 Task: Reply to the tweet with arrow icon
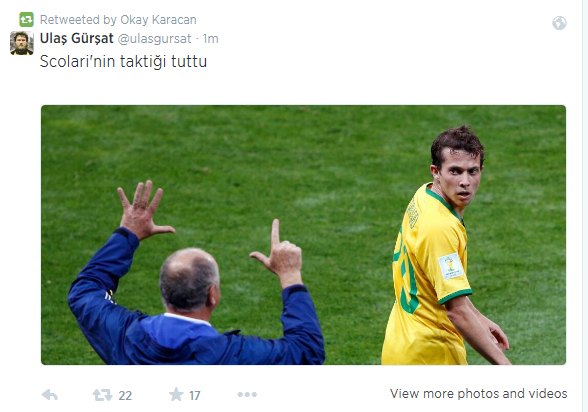click(x=50, y=394)
